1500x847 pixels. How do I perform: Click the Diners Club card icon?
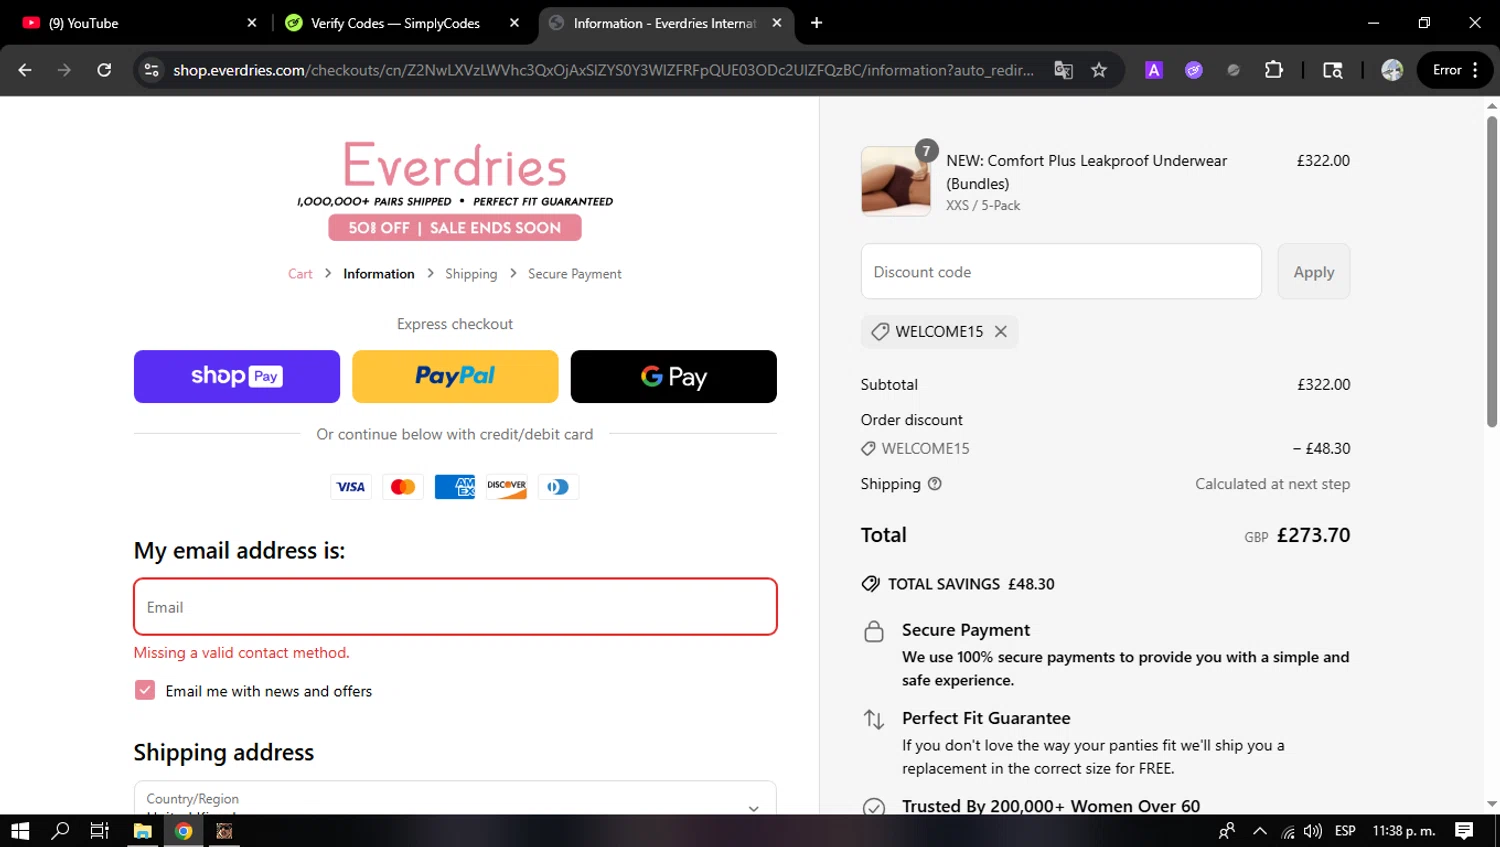[558, 487]
